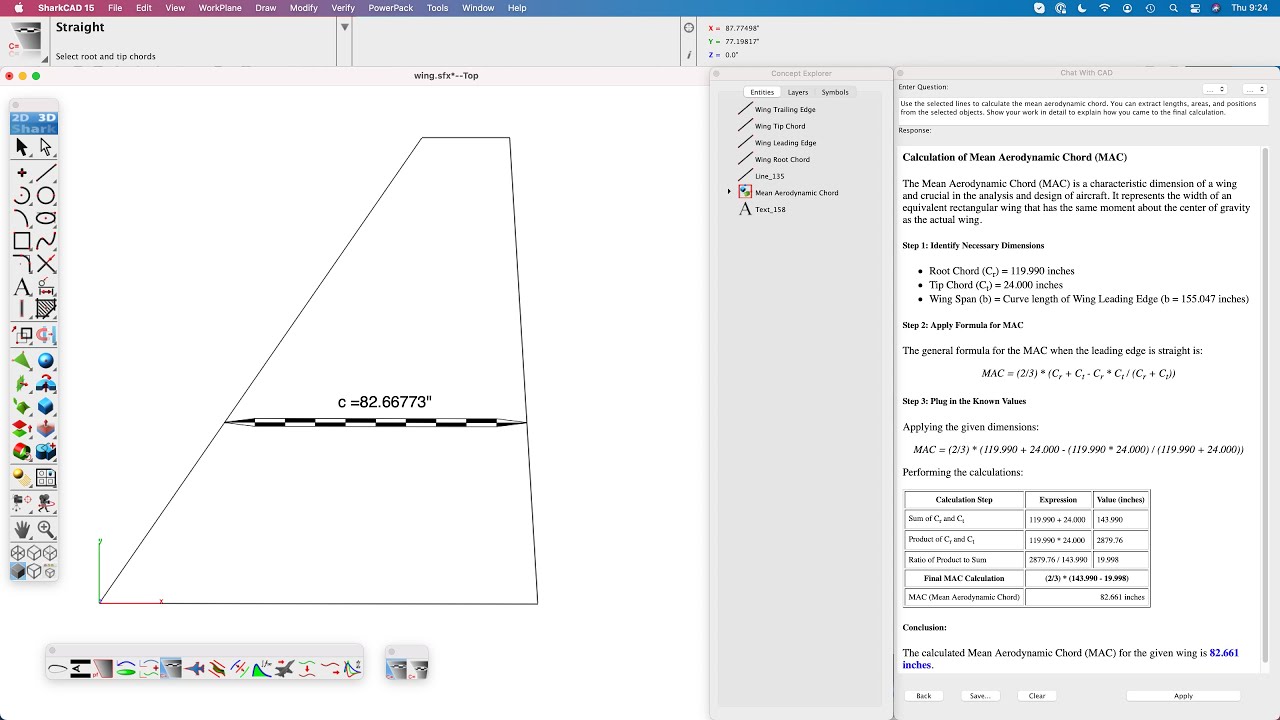
Task: Switch to the Layers tab
Action: click(x=798, y=92)
